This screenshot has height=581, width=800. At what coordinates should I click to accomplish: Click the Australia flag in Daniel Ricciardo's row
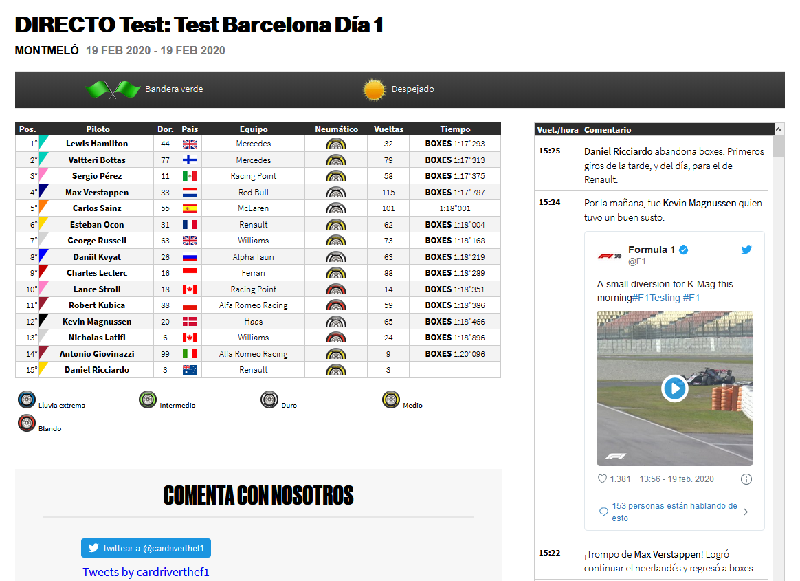pyautogui.click(x=190, y=370)
